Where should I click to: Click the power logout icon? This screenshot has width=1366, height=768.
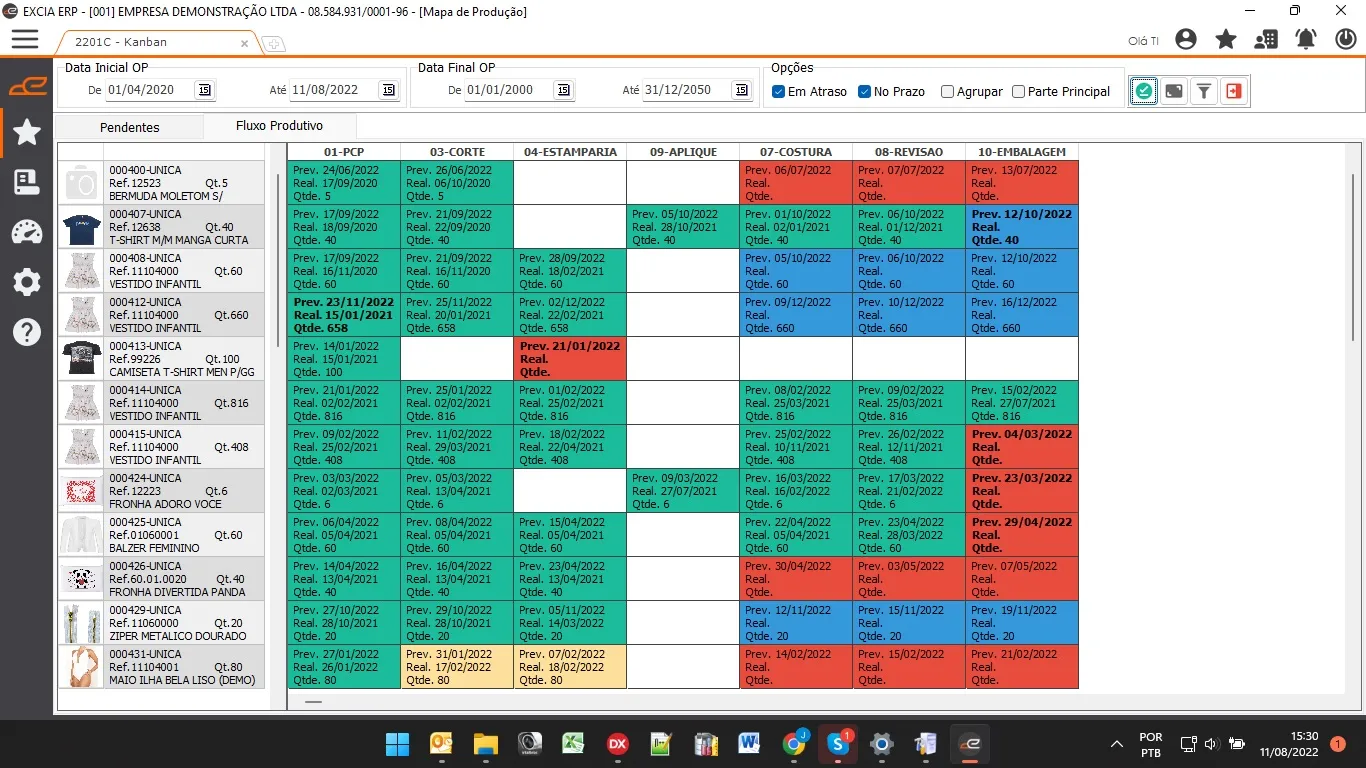[x=1346, y=40]
